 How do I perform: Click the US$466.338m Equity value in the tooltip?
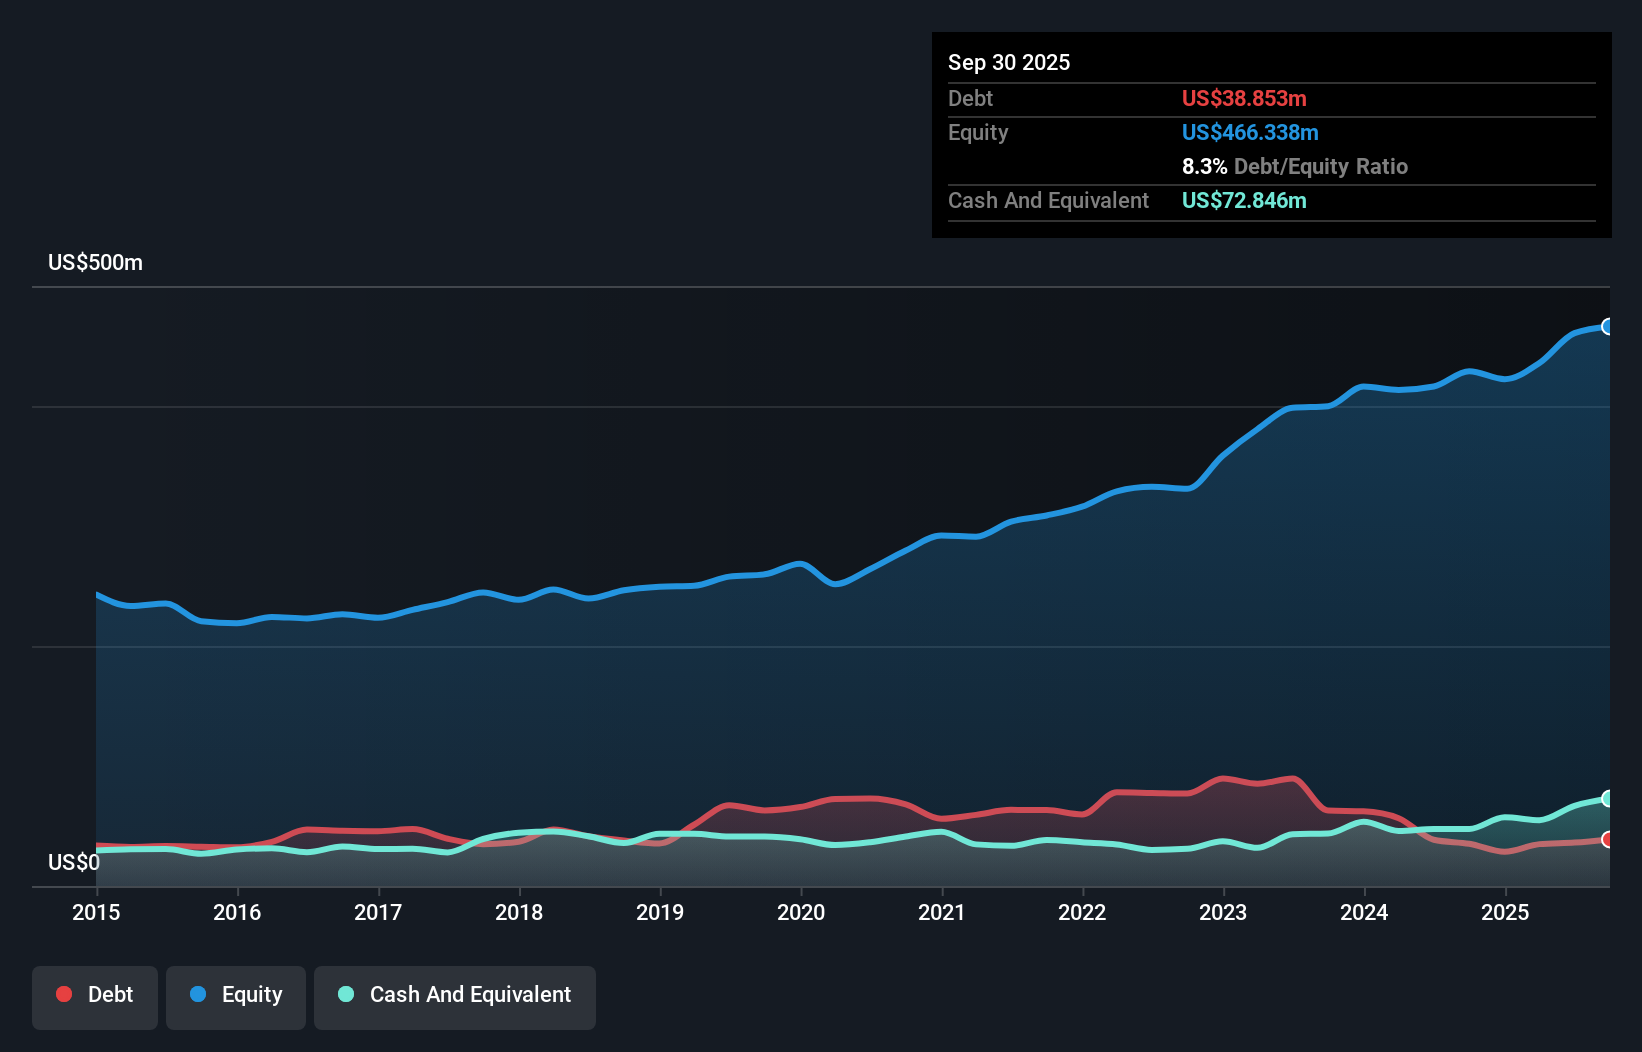pos(1250,132)
